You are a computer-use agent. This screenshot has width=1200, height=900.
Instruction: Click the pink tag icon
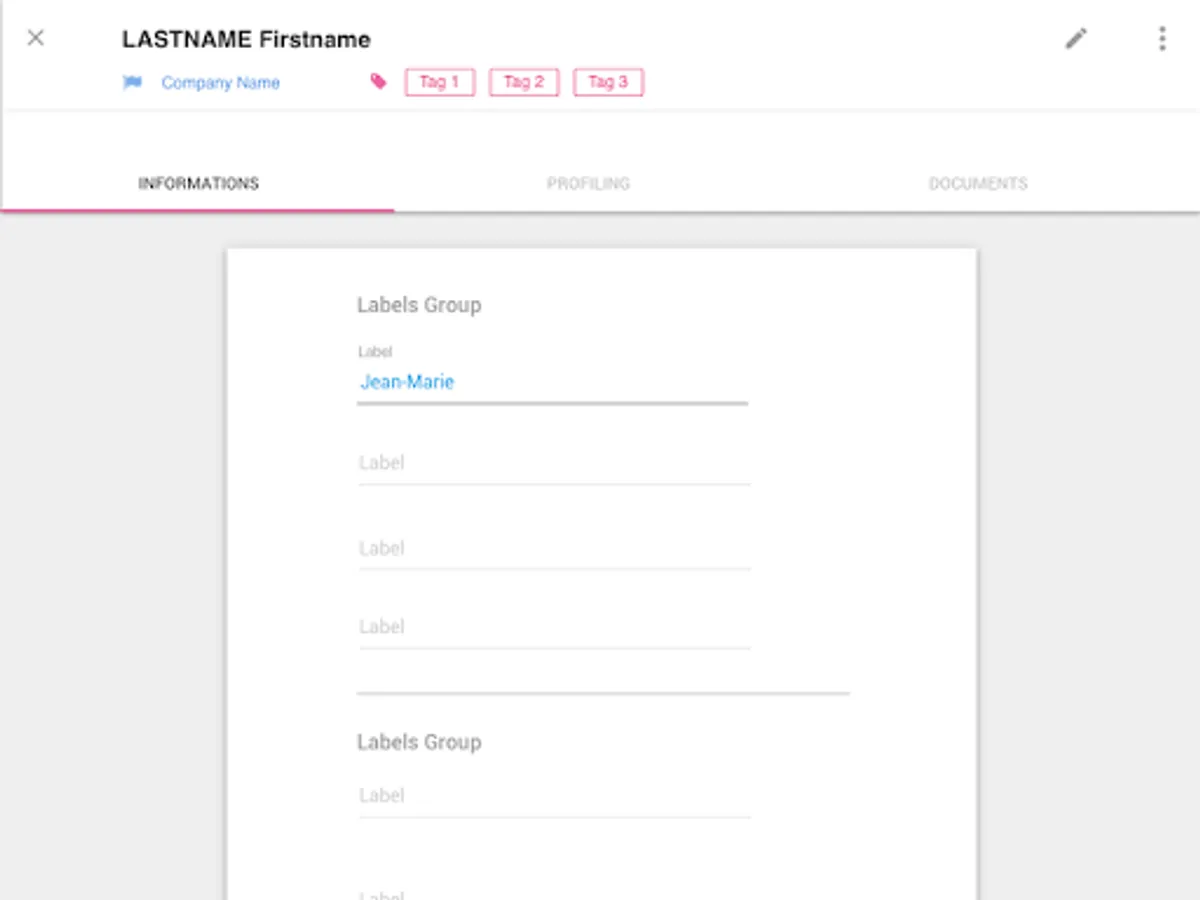378,82
